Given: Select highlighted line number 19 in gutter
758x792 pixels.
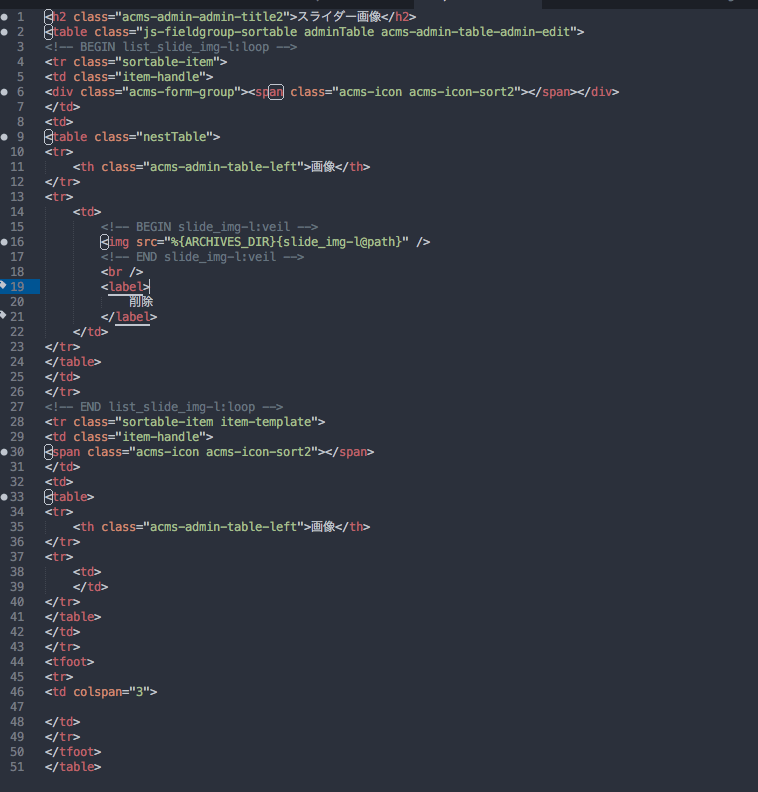Looking at the screenshot, I should click(17, 287).
